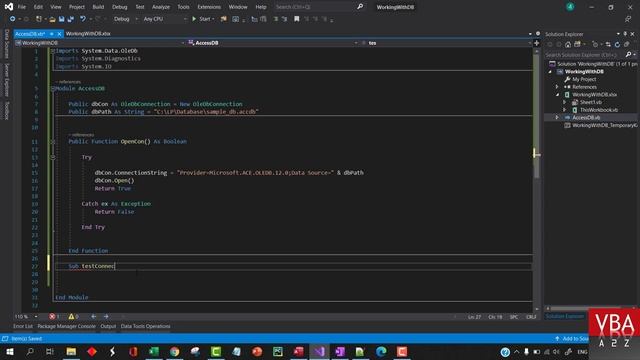This screenshot has height=360, width=640.
Task: Switch to the WorkingWithDB.xlsx tab
Action: (88, 33)
